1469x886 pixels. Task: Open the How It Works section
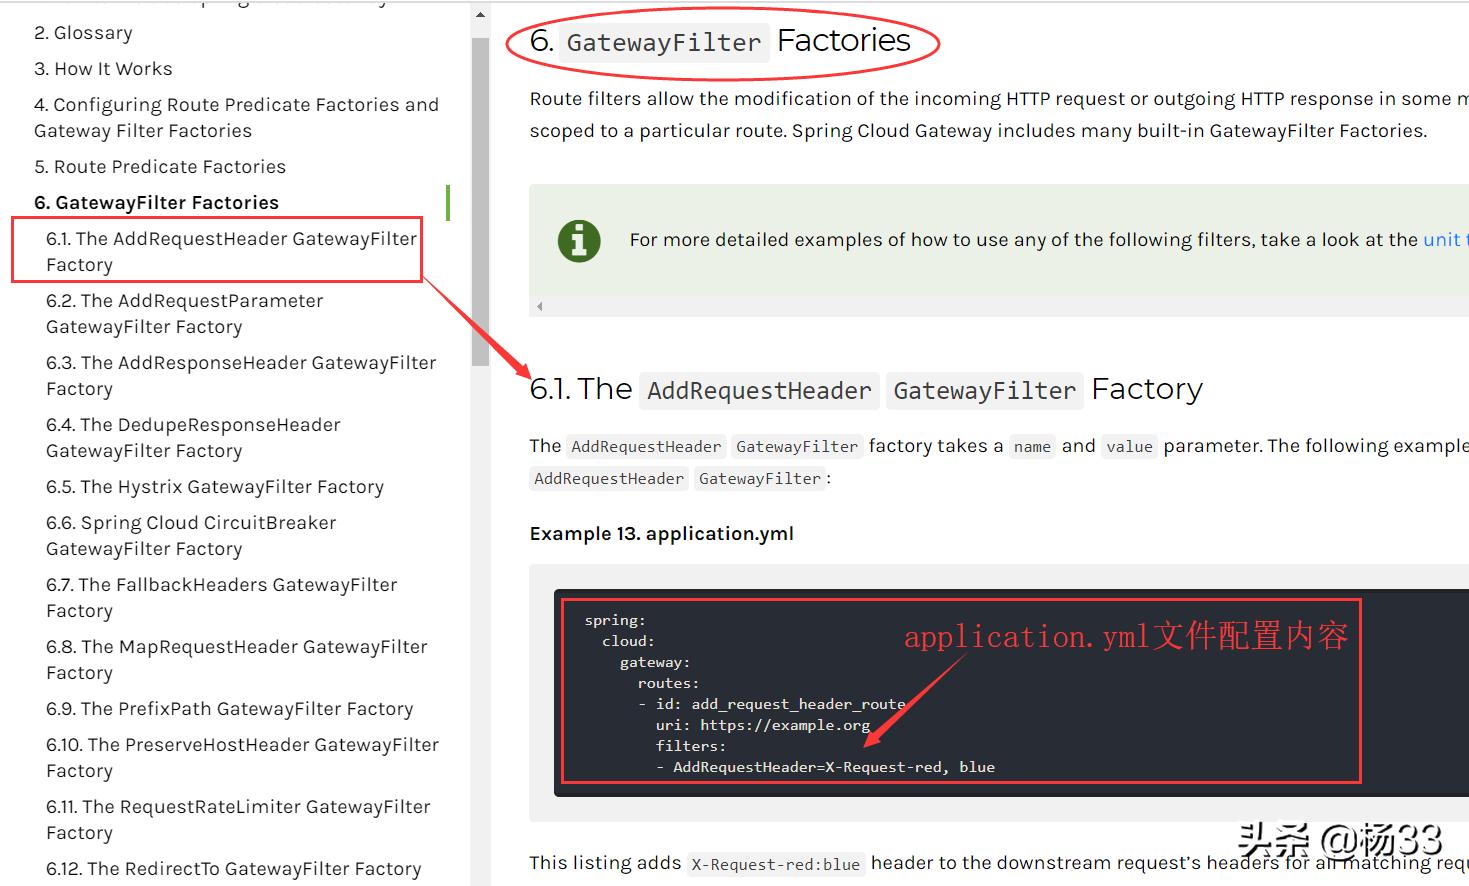103,68
